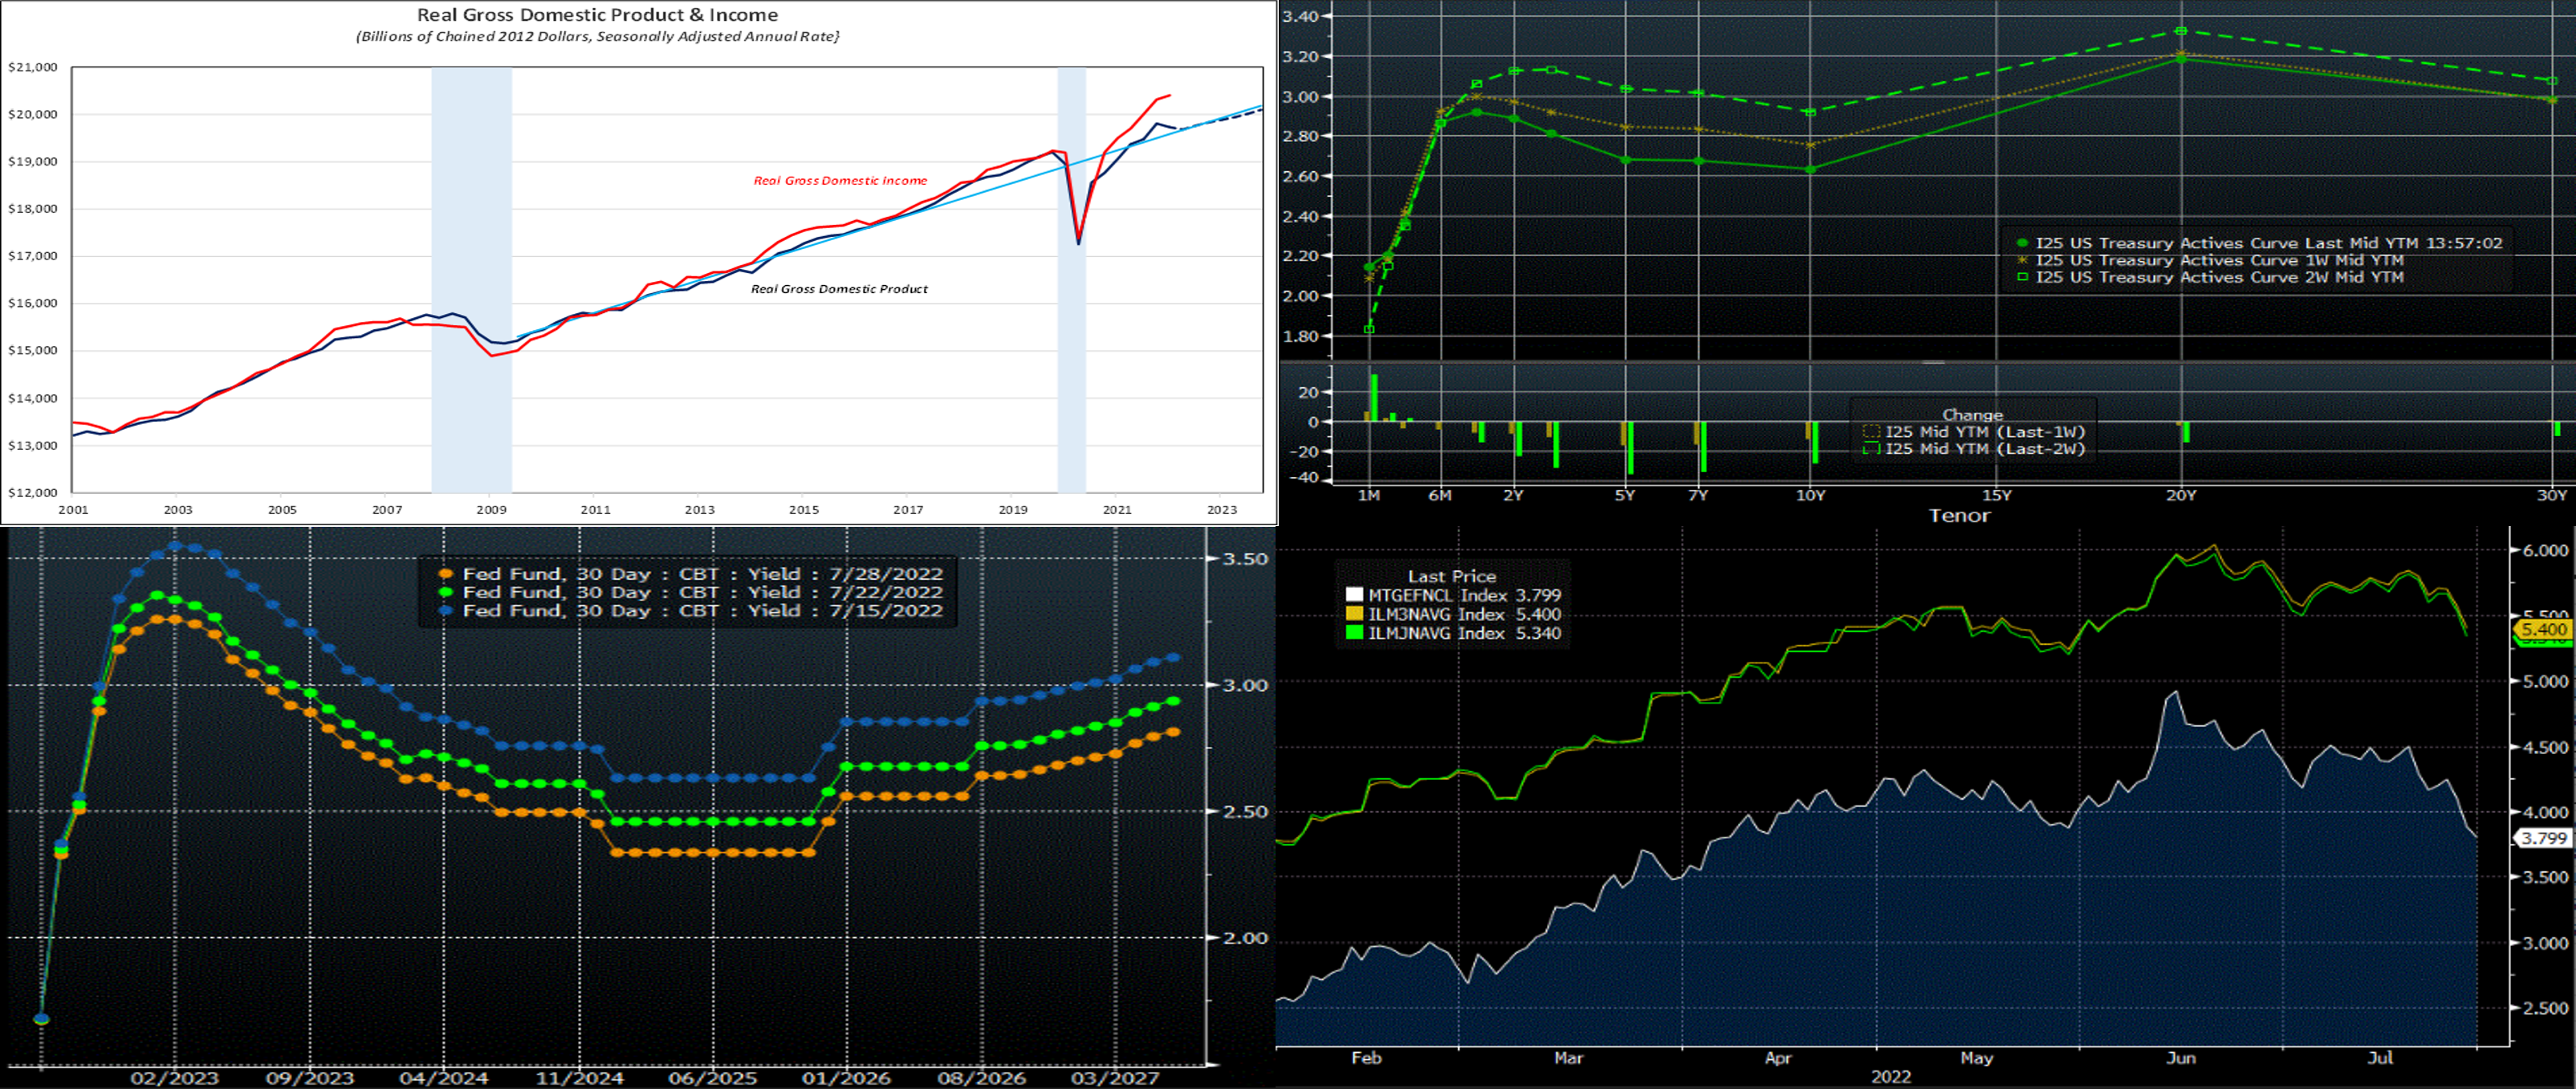Screen dimensions: 2576x1089
Task: Click the 1W Mid YTM asterisk legend marker
Action: coord(2023,260)
